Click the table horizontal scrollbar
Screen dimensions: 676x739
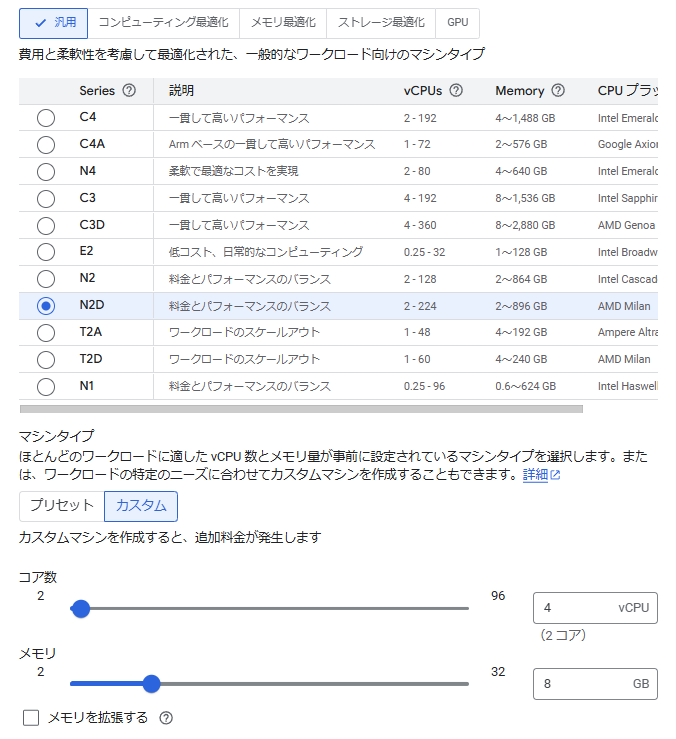[301, 409]
